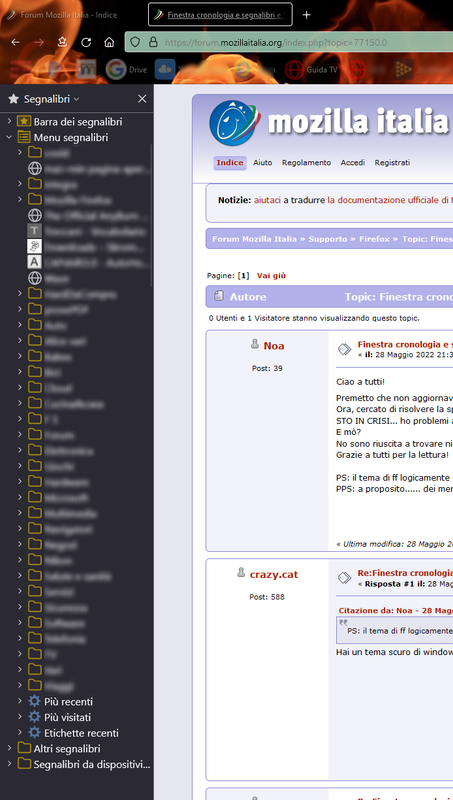Open the Guida TV bookmark
Viewport: 453px width, 800px height.
coord(311,70)
